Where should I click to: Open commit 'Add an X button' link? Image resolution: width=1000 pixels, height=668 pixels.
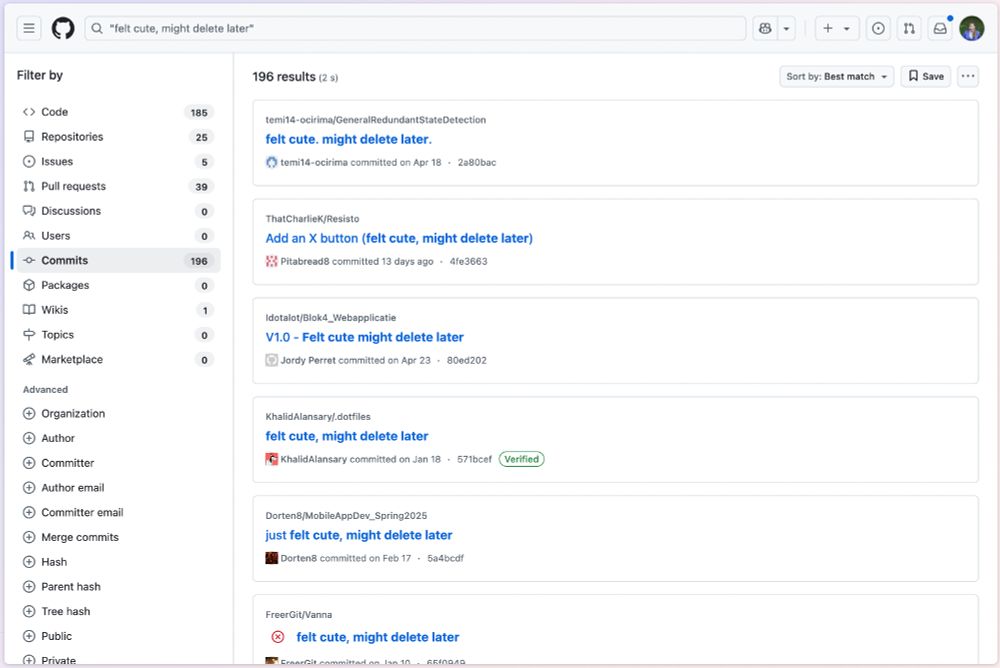399,238
